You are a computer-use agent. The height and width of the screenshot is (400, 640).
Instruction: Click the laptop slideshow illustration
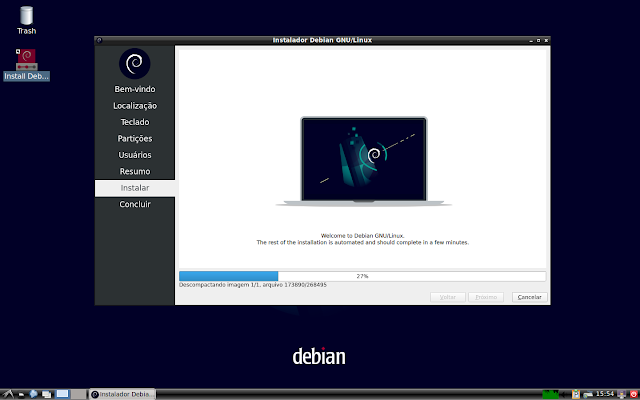click(x=364, y=162)
